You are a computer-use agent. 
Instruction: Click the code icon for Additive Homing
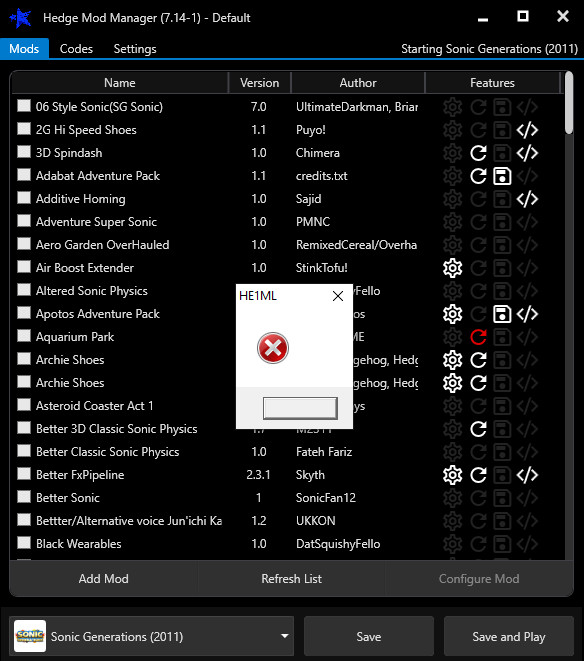click(x=527, y=199)
